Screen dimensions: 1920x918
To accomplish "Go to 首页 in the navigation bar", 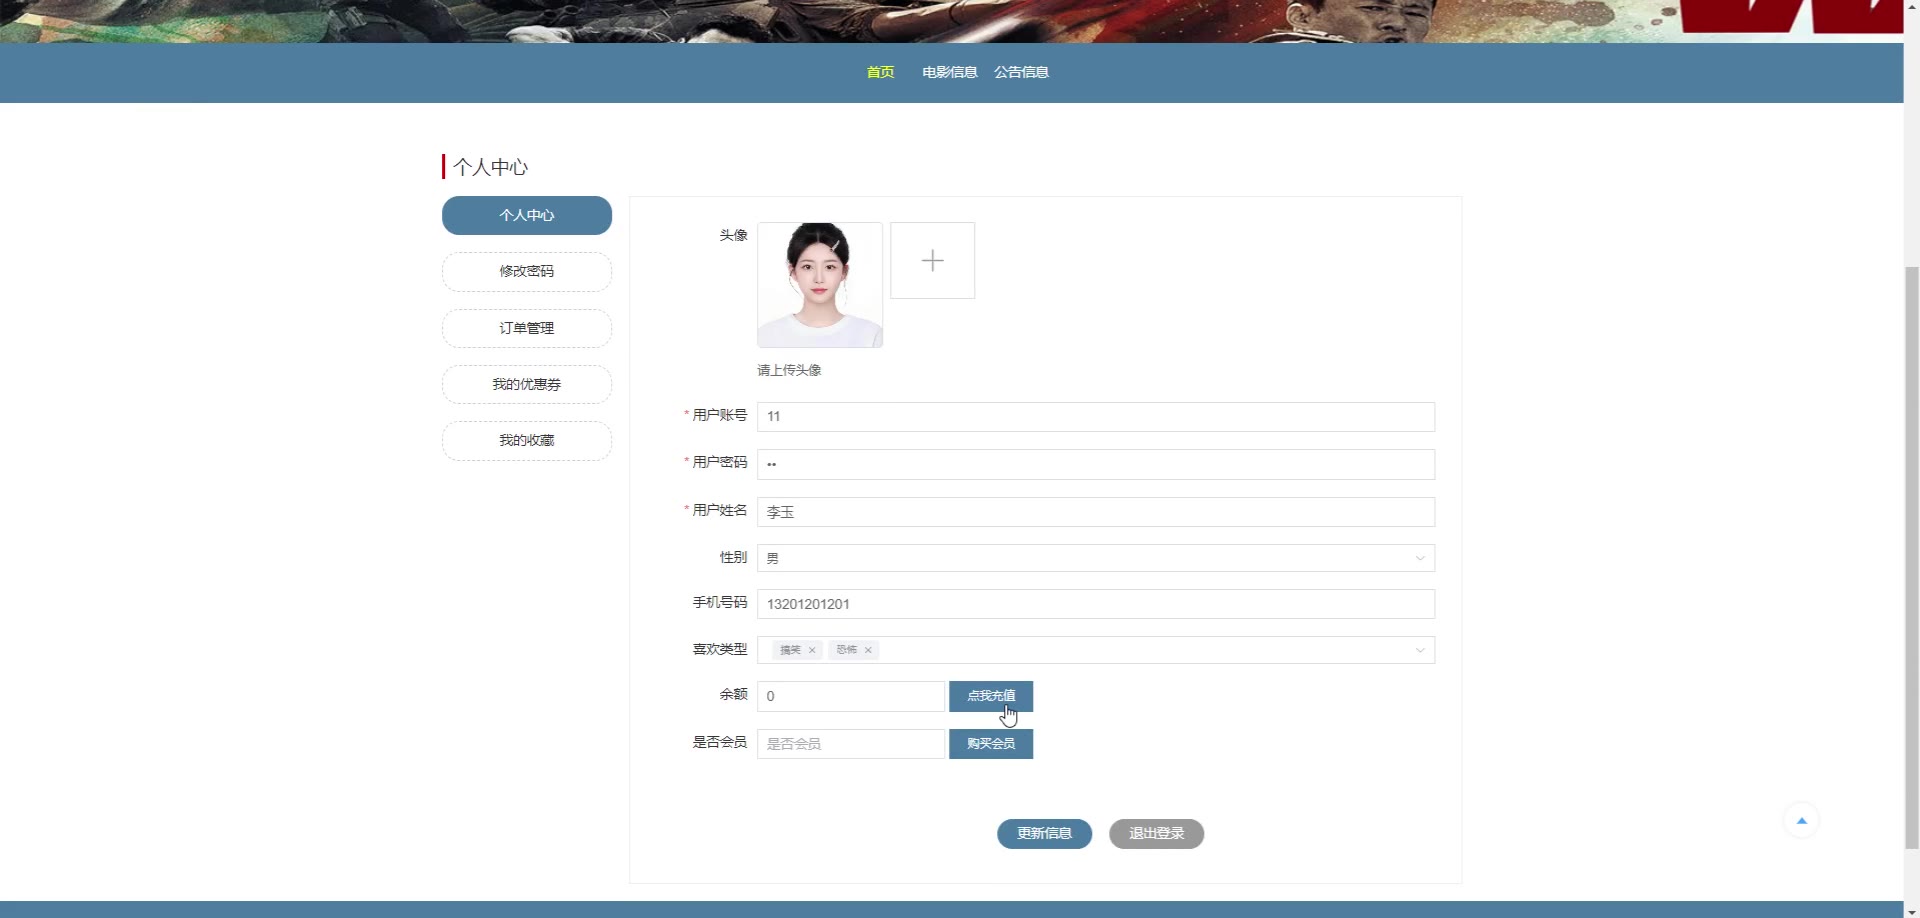I will pos(880,72).
